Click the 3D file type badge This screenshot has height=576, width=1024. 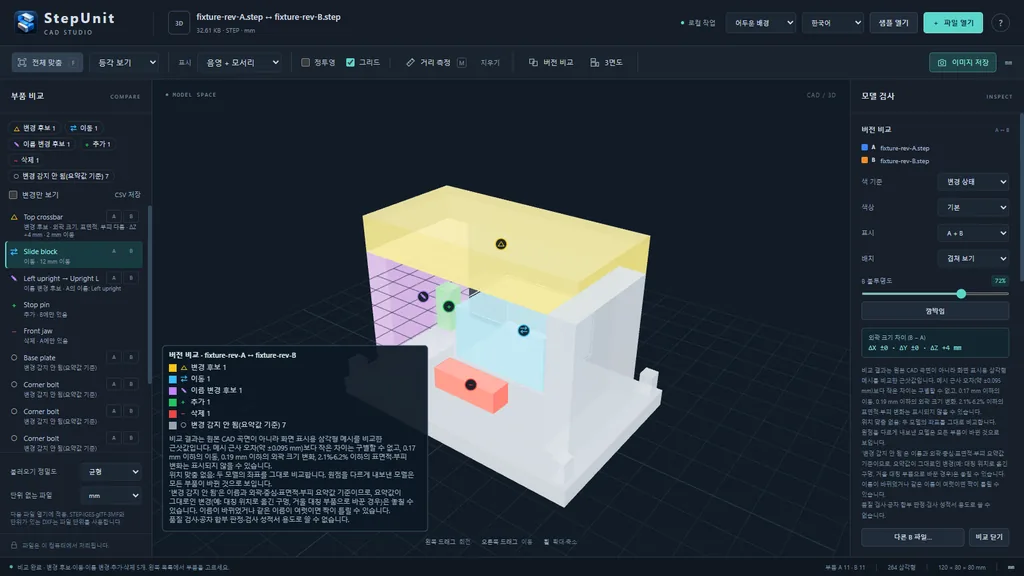179,23
